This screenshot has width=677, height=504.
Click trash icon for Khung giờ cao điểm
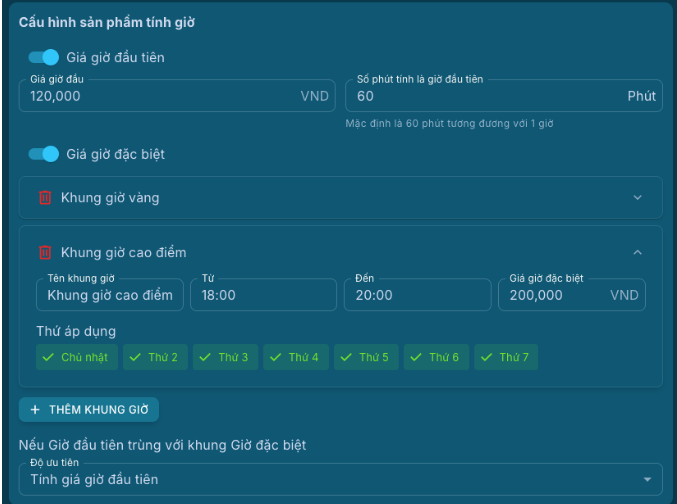(x=45, y=253)
